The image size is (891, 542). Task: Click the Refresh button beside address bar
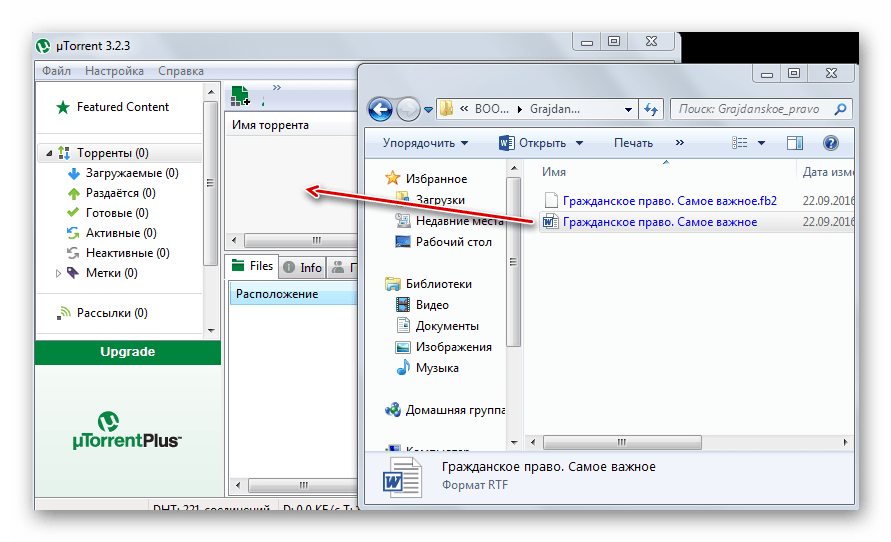tap(651, 109)
